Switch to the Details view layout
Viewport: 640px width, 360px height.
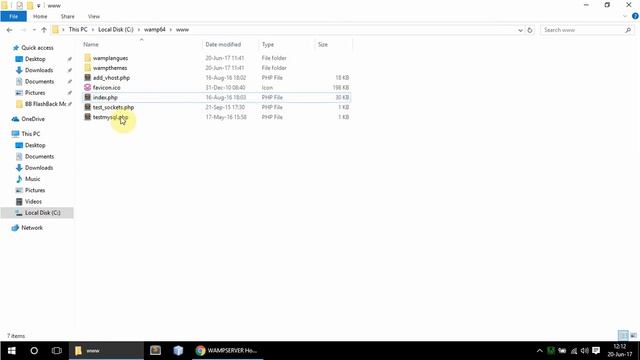coord(623,336)
